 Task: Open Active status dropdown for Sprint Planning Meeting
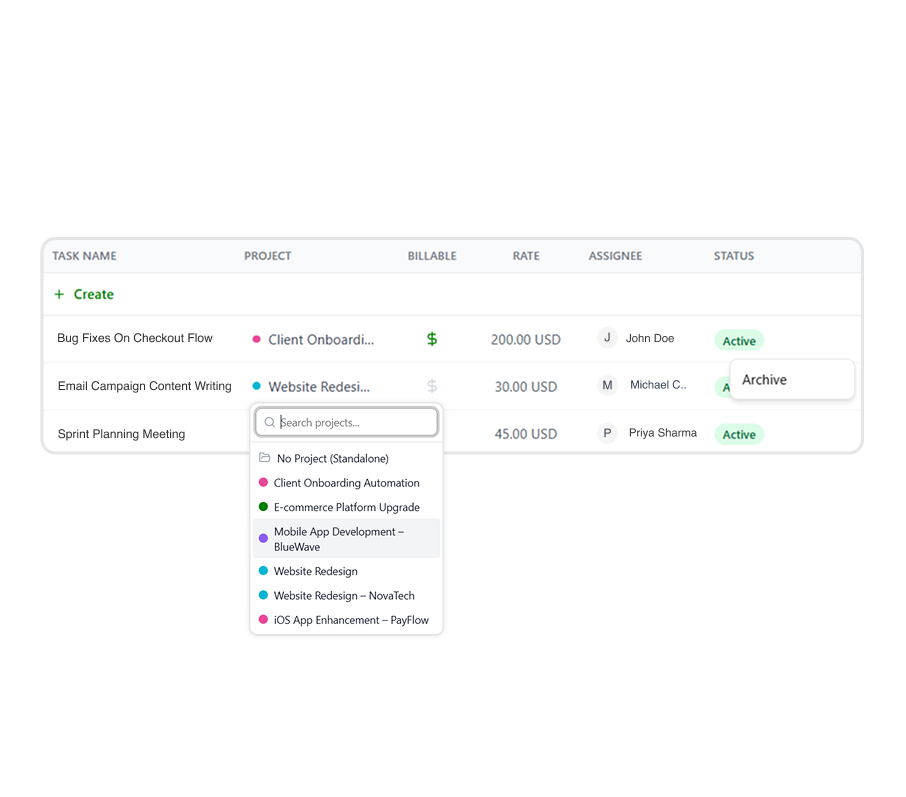(x=739, y=434)
